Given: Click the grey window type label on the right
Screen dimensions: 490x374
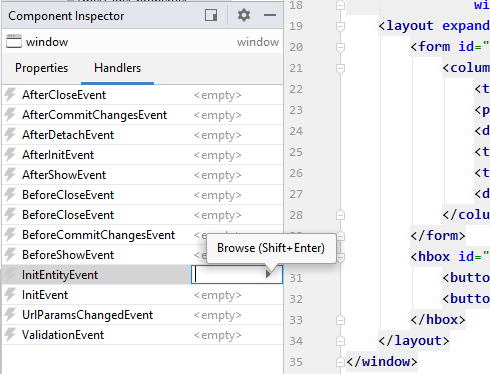Looking at the screenshot, I should click(x=258, y=42).
